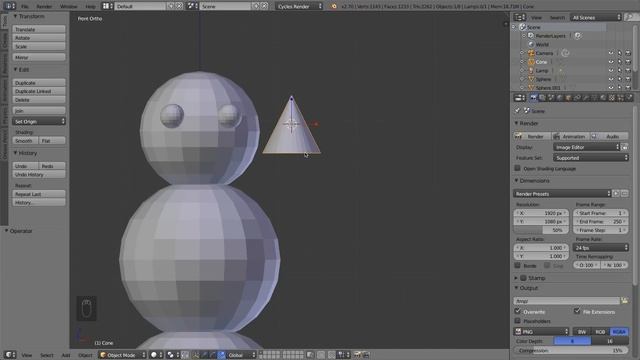Open the PNG file format dropdown
This screenshot has width=640, height=360.
coord(541,331)
